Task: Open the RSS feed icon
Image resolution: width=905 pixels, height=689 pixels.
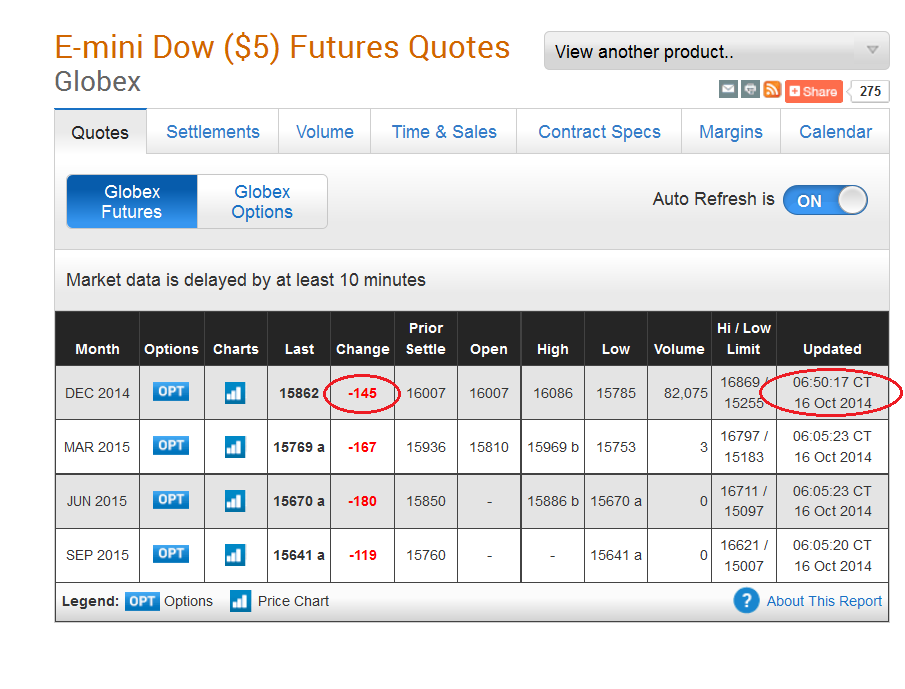Action: coord(772,89)
